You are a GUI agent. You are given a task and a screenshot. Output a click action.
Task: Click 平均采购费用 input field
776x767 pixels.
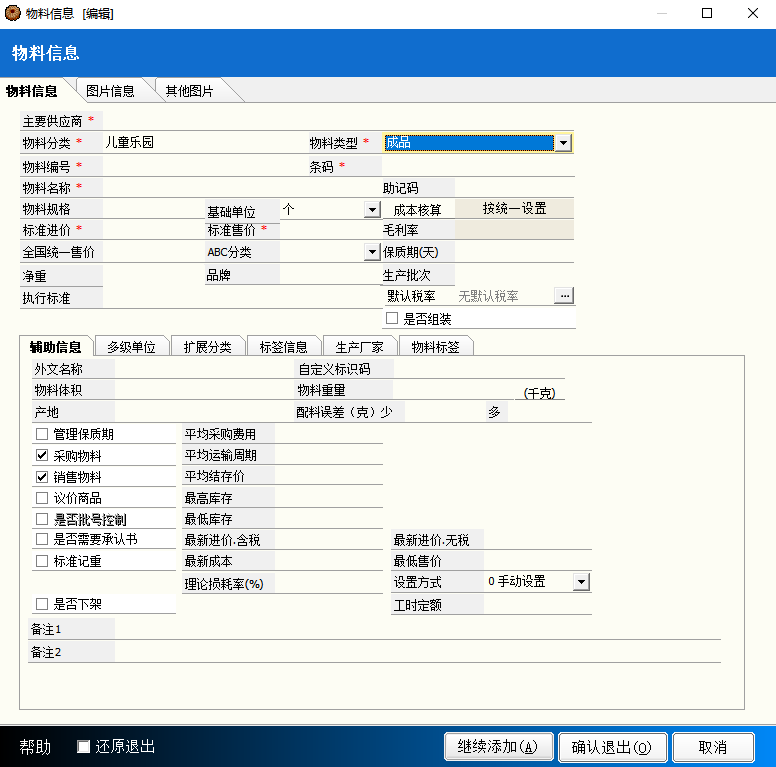point(329,434)
